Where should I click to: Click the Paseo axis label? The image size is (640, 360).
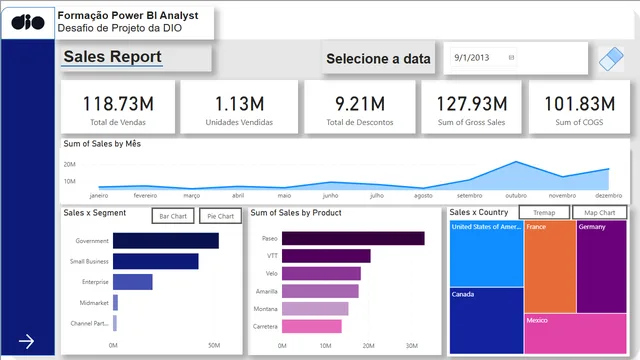tap(270, 238)
